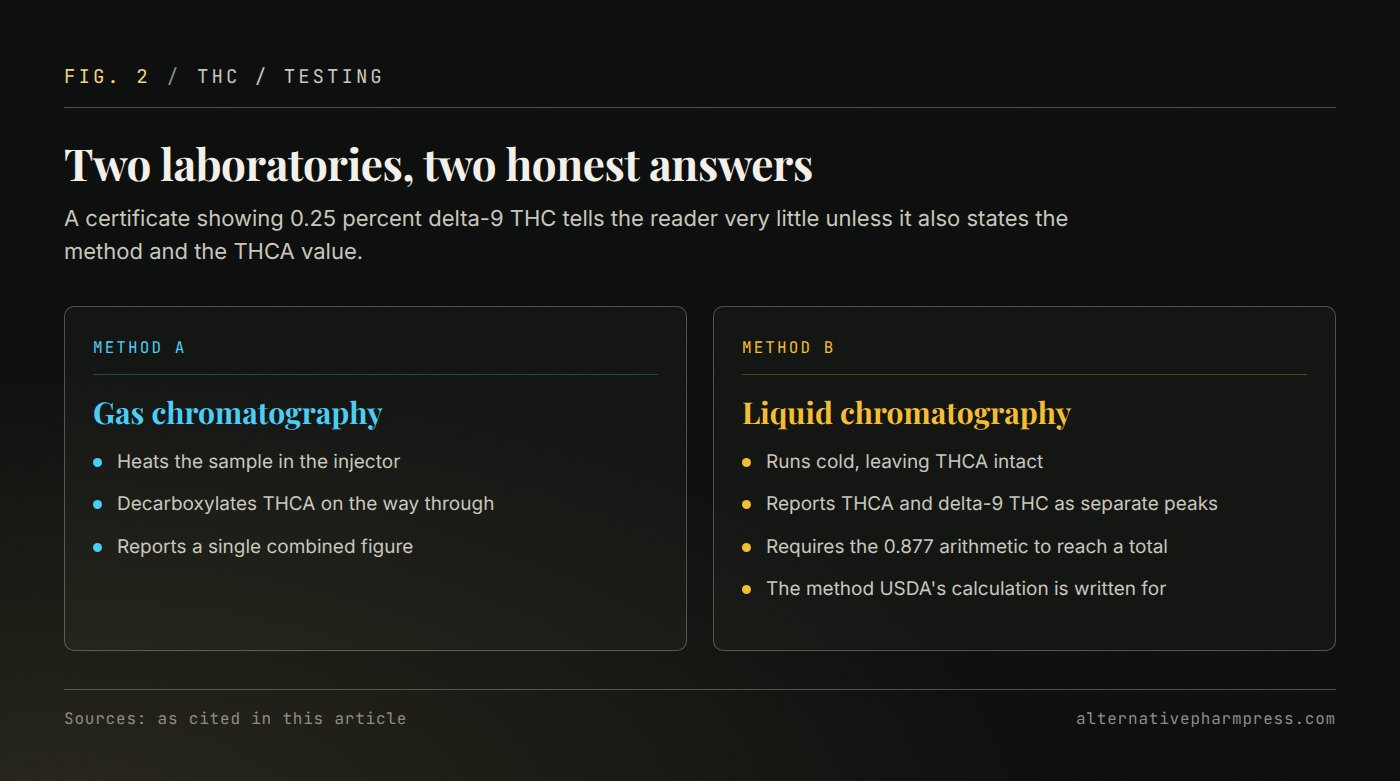Click the 'TESTING' breadcrumb text
This screenshot has height=781, width=1400.
click(334, 76)
